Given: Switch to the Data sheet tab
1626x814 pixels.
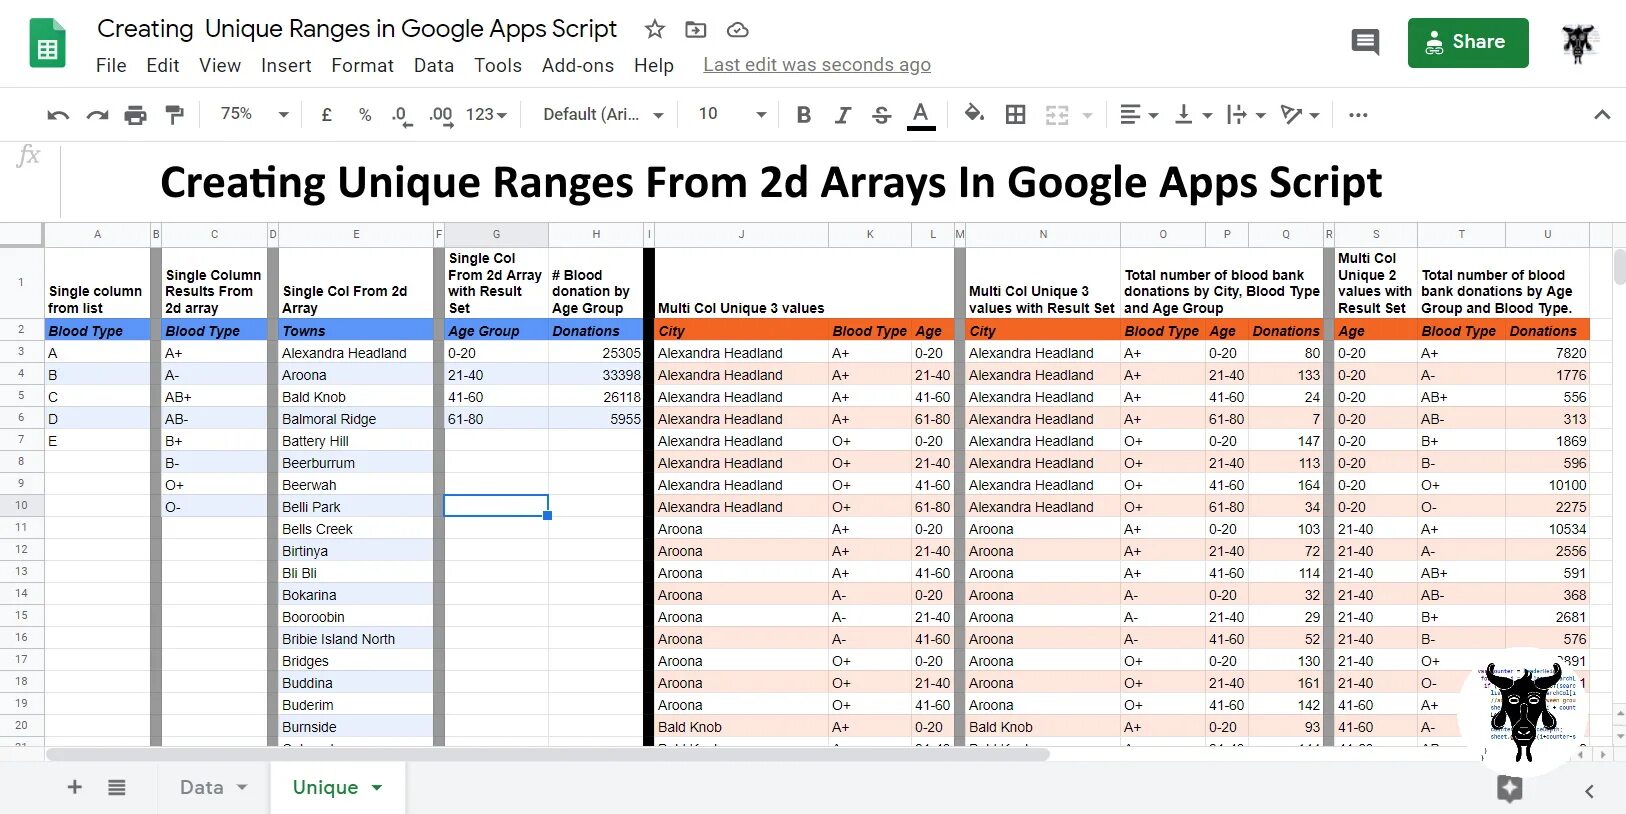Looking at the screenshot, I should [202, 787].
